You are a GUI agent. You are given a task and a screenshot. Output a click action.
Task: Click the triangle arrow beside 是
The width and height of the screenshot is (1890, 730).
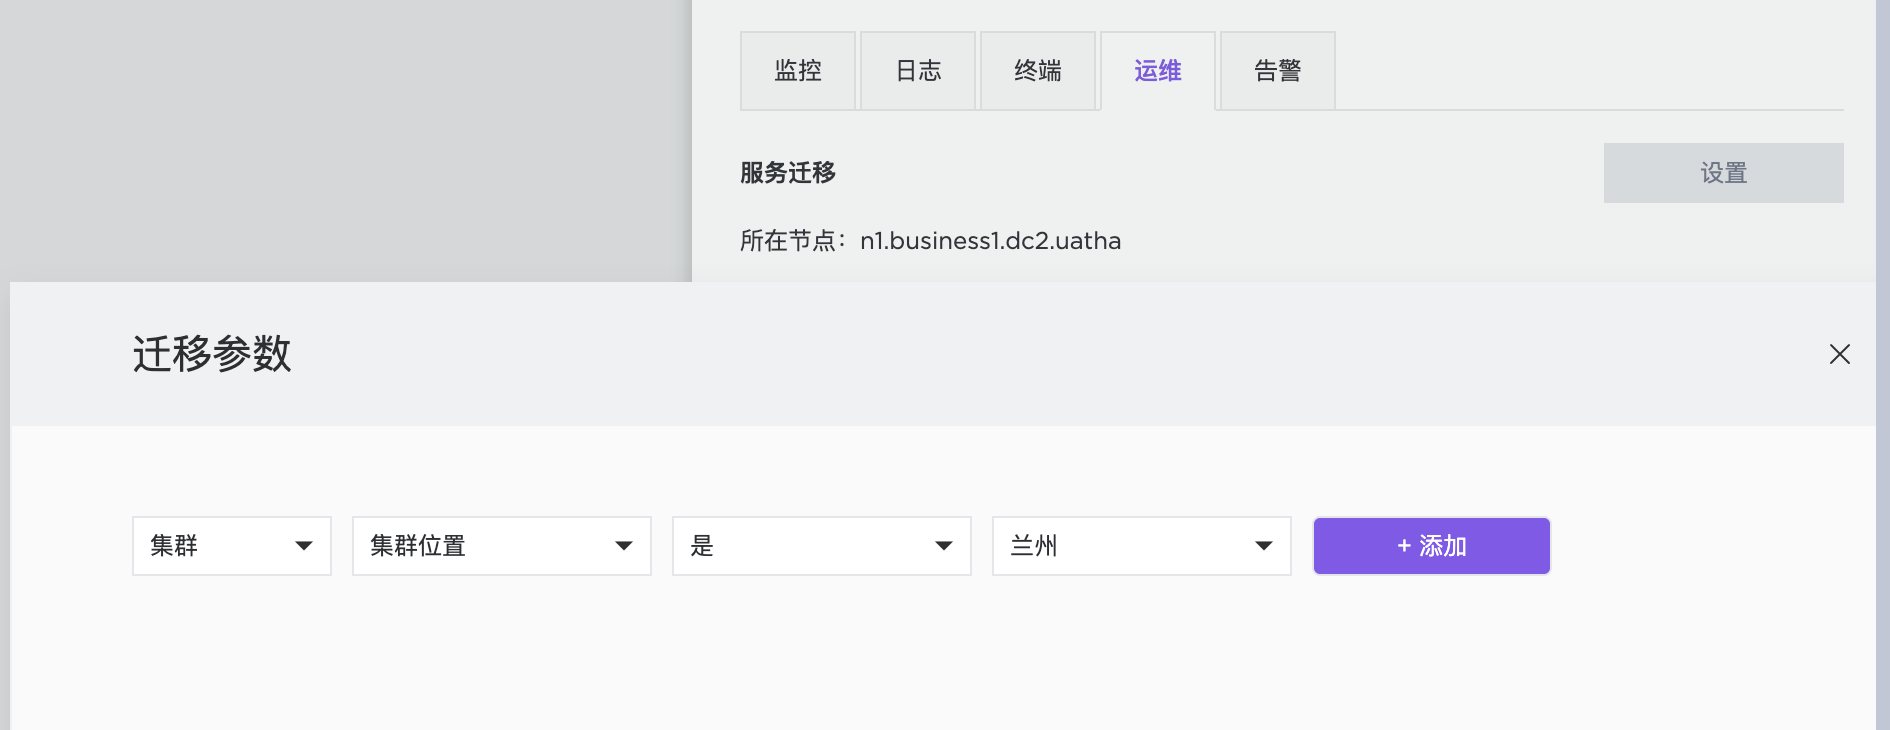click(x=943, y=546)
